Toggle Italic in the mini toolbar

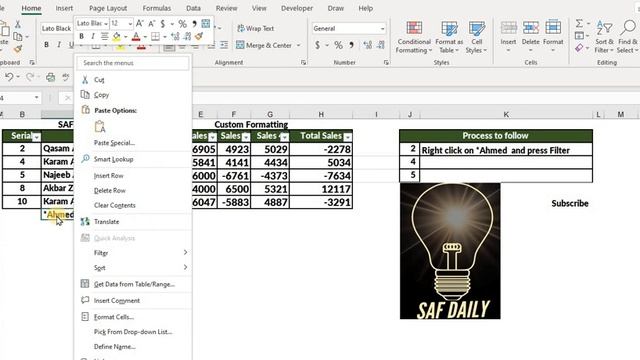93,37
